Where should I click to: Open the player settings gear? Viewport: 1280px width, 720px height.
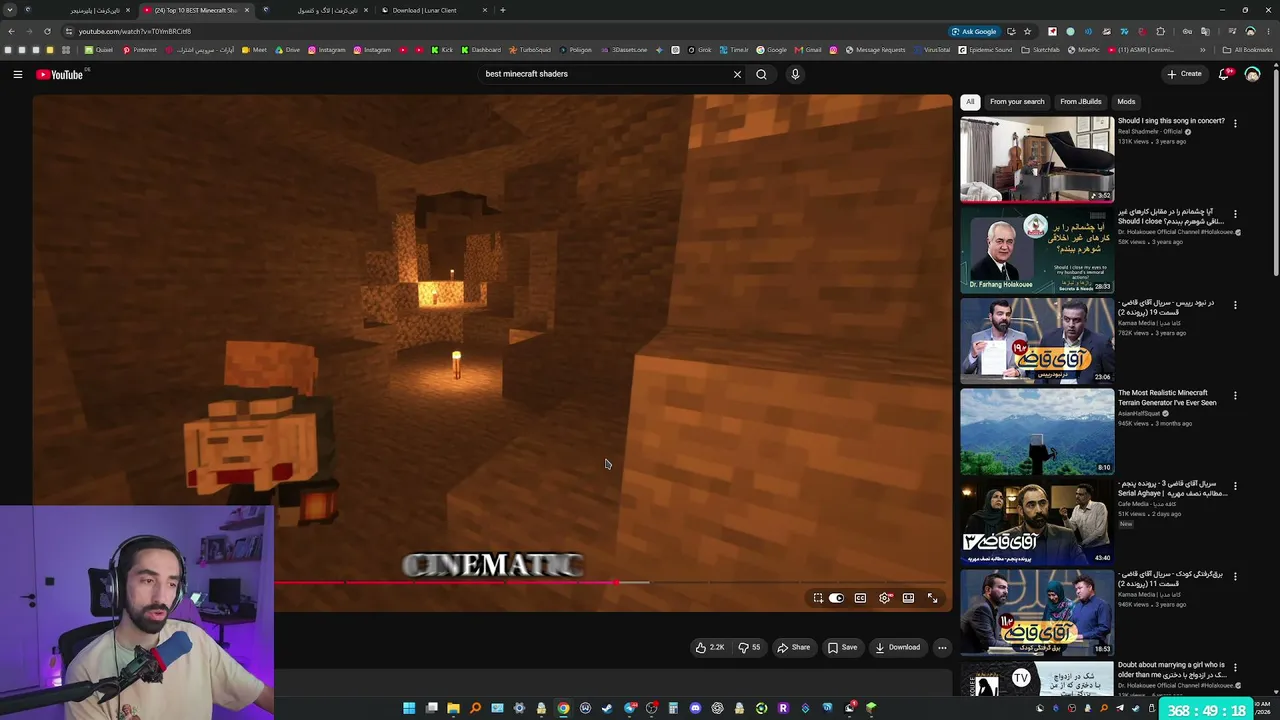click(x=885, y=598)
